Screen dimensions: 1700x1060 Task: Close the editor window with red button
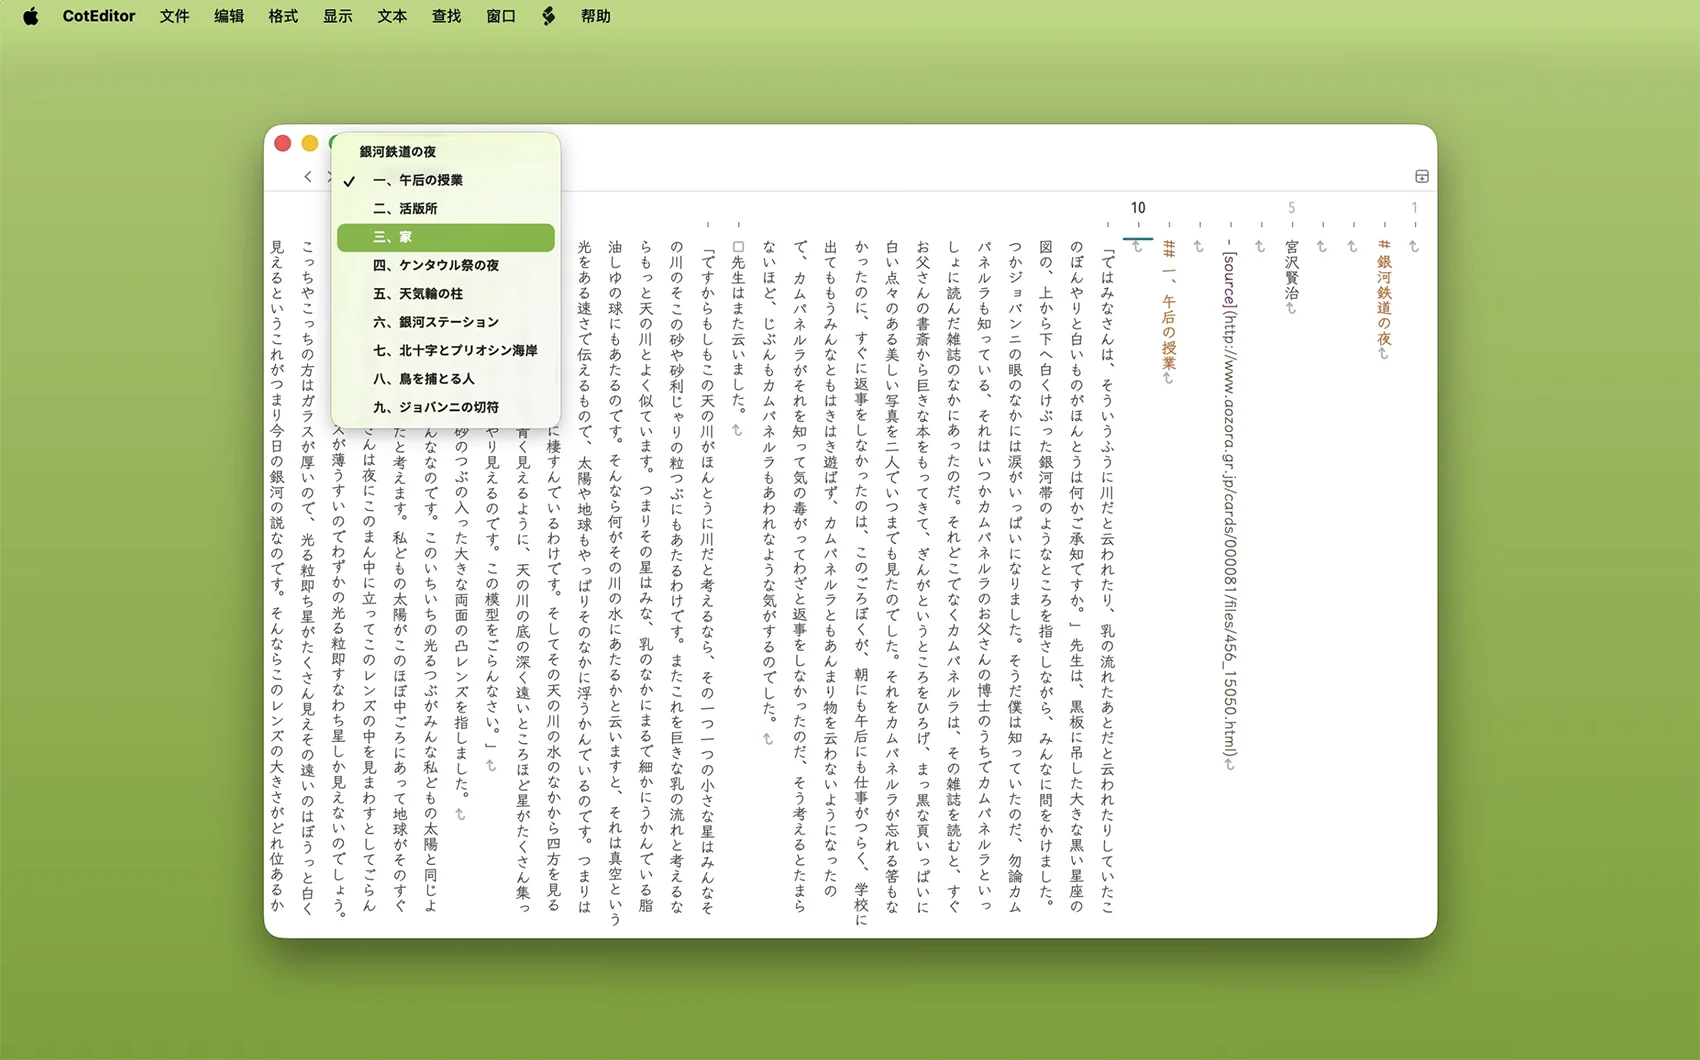(283, 144)
